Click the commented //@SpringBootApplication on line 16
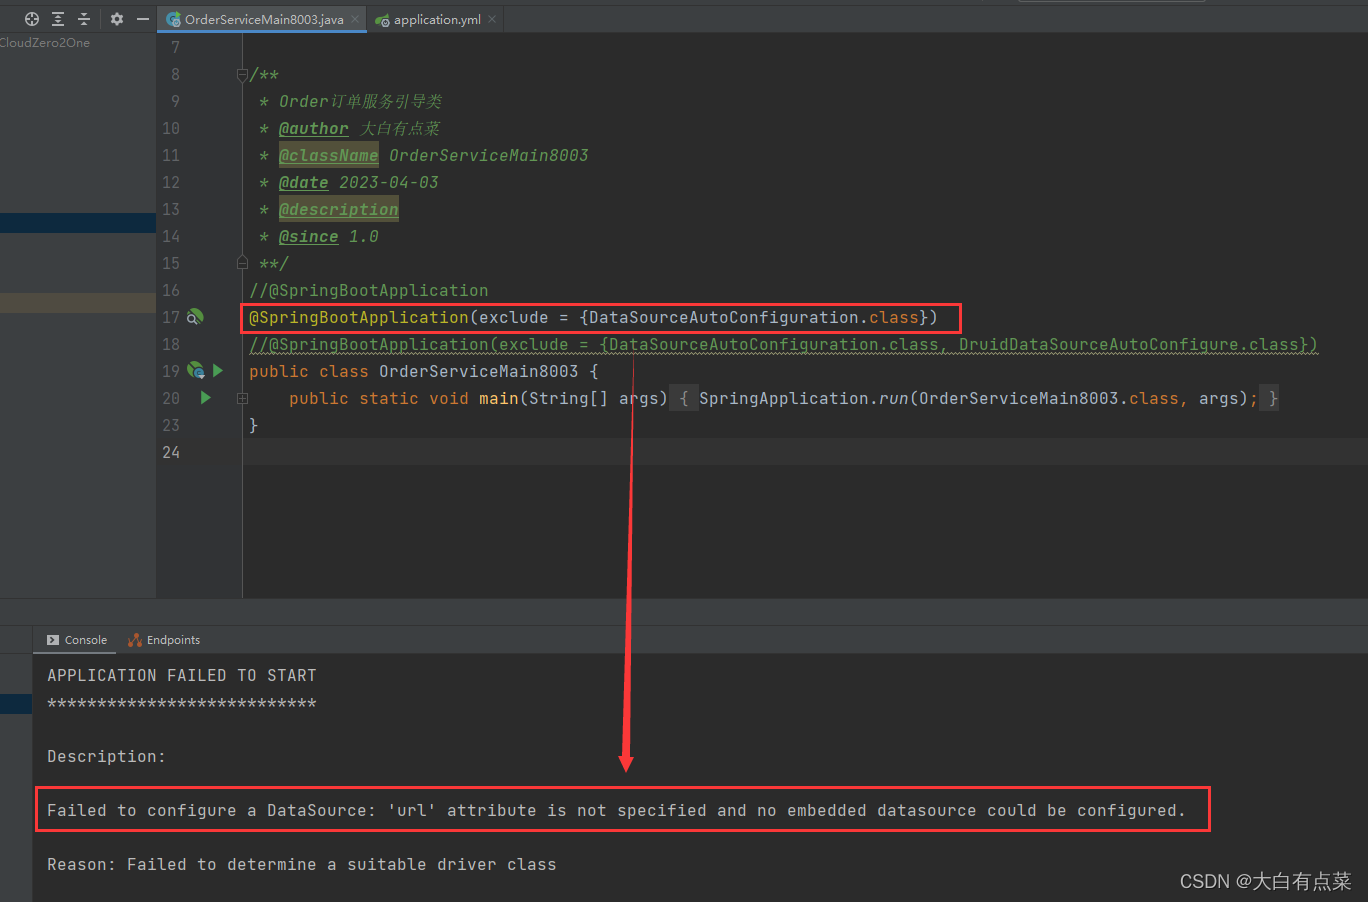This screenshot has width=1368, height=902. 369,290
